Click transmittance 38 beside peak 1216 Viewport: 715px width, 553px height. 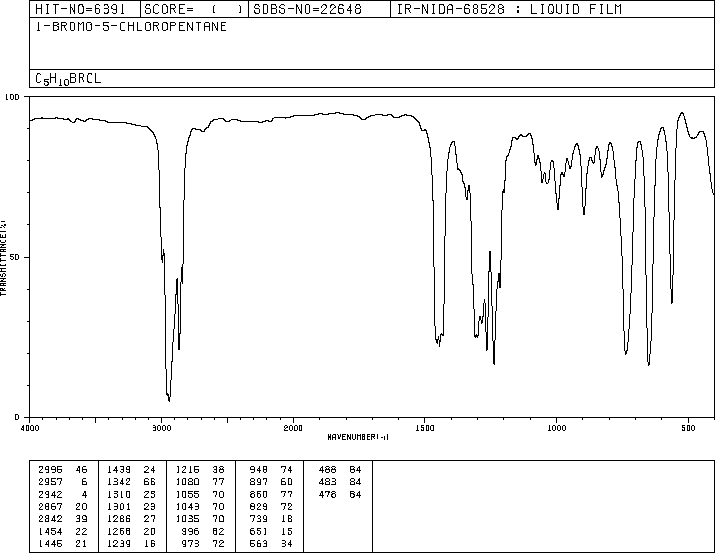tap(218, 470)
